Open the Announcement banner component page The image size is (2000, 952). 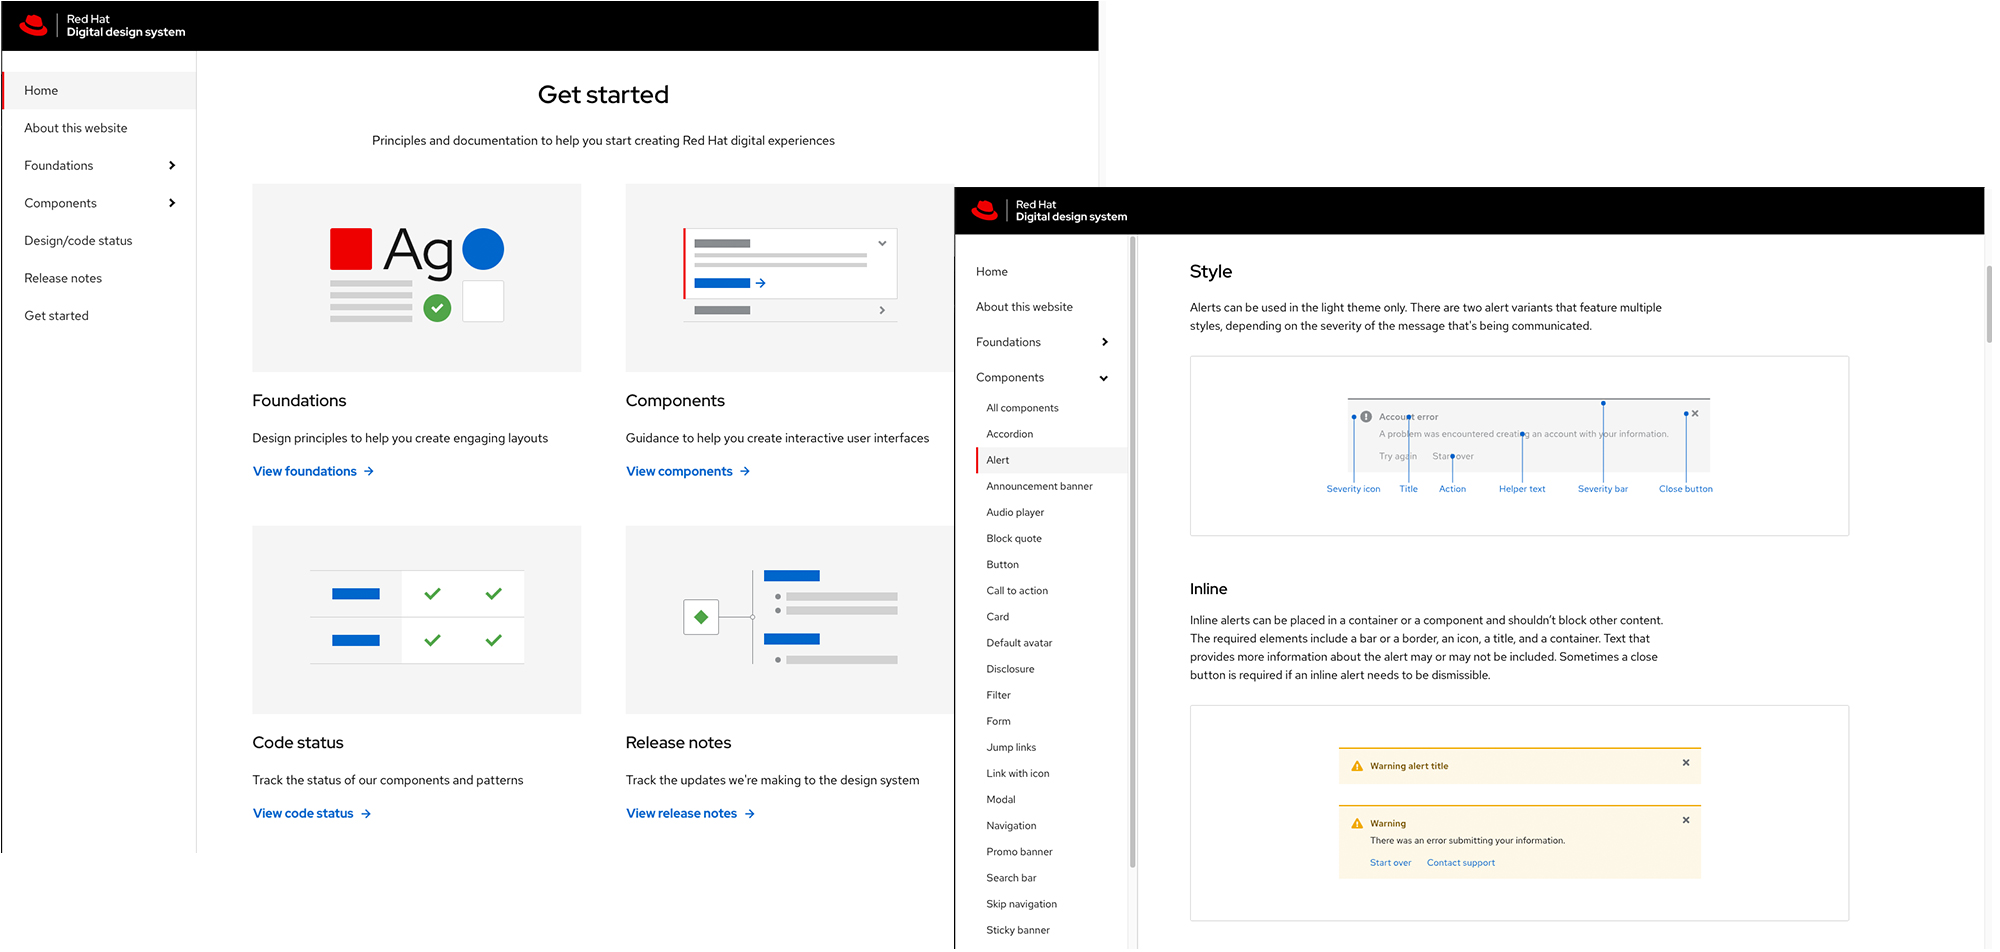tap(1039, 486)
